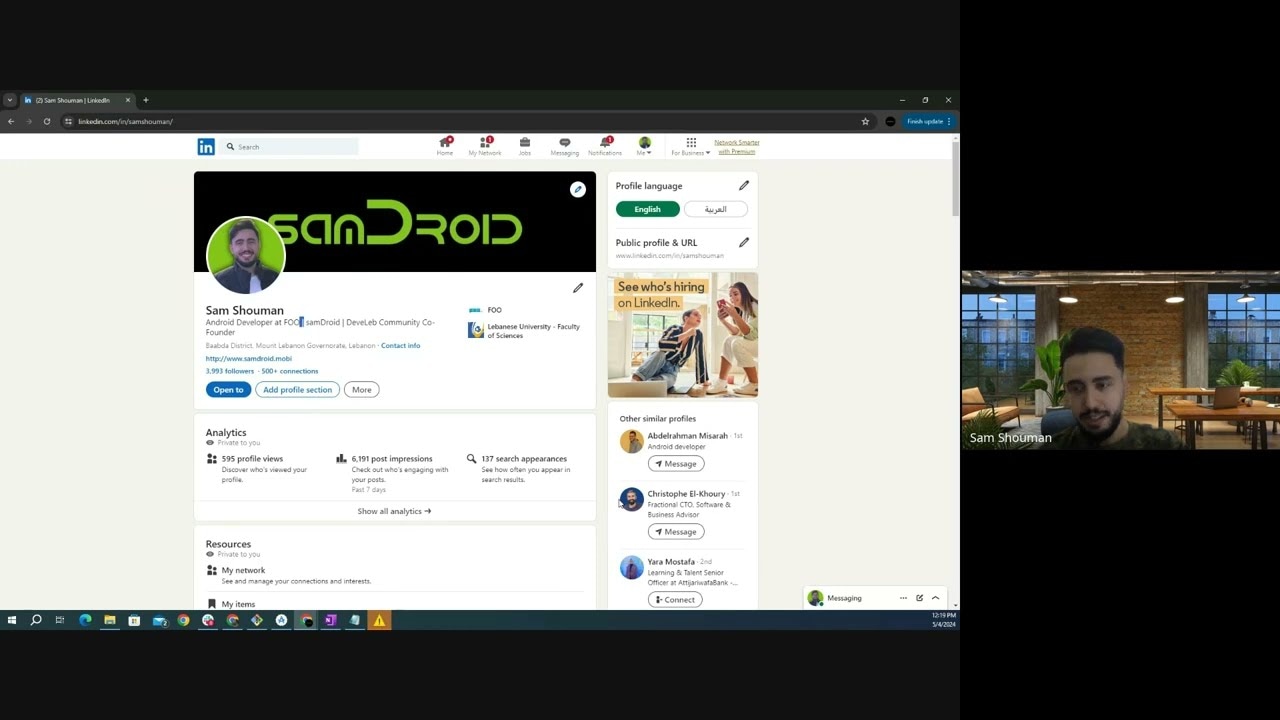Edit the cover banner pencil icon
Viewport: 1280px width, 720px height.
[x=578, y=189]
